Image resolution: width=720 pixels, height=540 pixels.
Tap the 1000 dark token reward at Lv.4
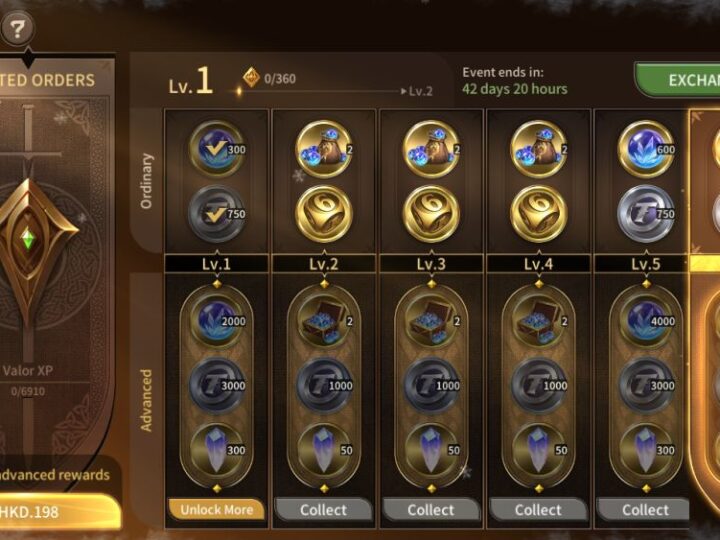pos(539,385)
